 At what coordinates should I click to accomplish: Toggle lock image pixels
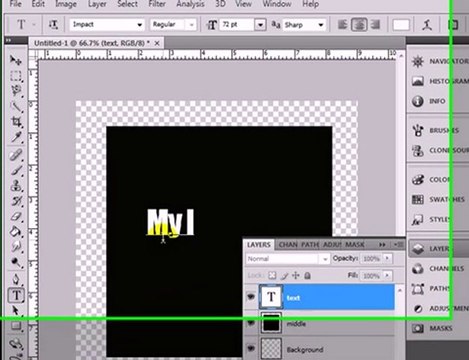[x=284, y=276]
